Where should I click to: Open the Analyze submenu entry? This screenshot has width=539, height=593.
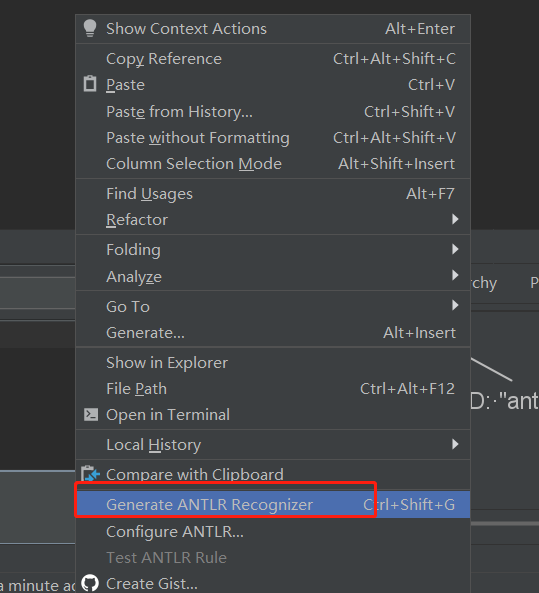273,276
